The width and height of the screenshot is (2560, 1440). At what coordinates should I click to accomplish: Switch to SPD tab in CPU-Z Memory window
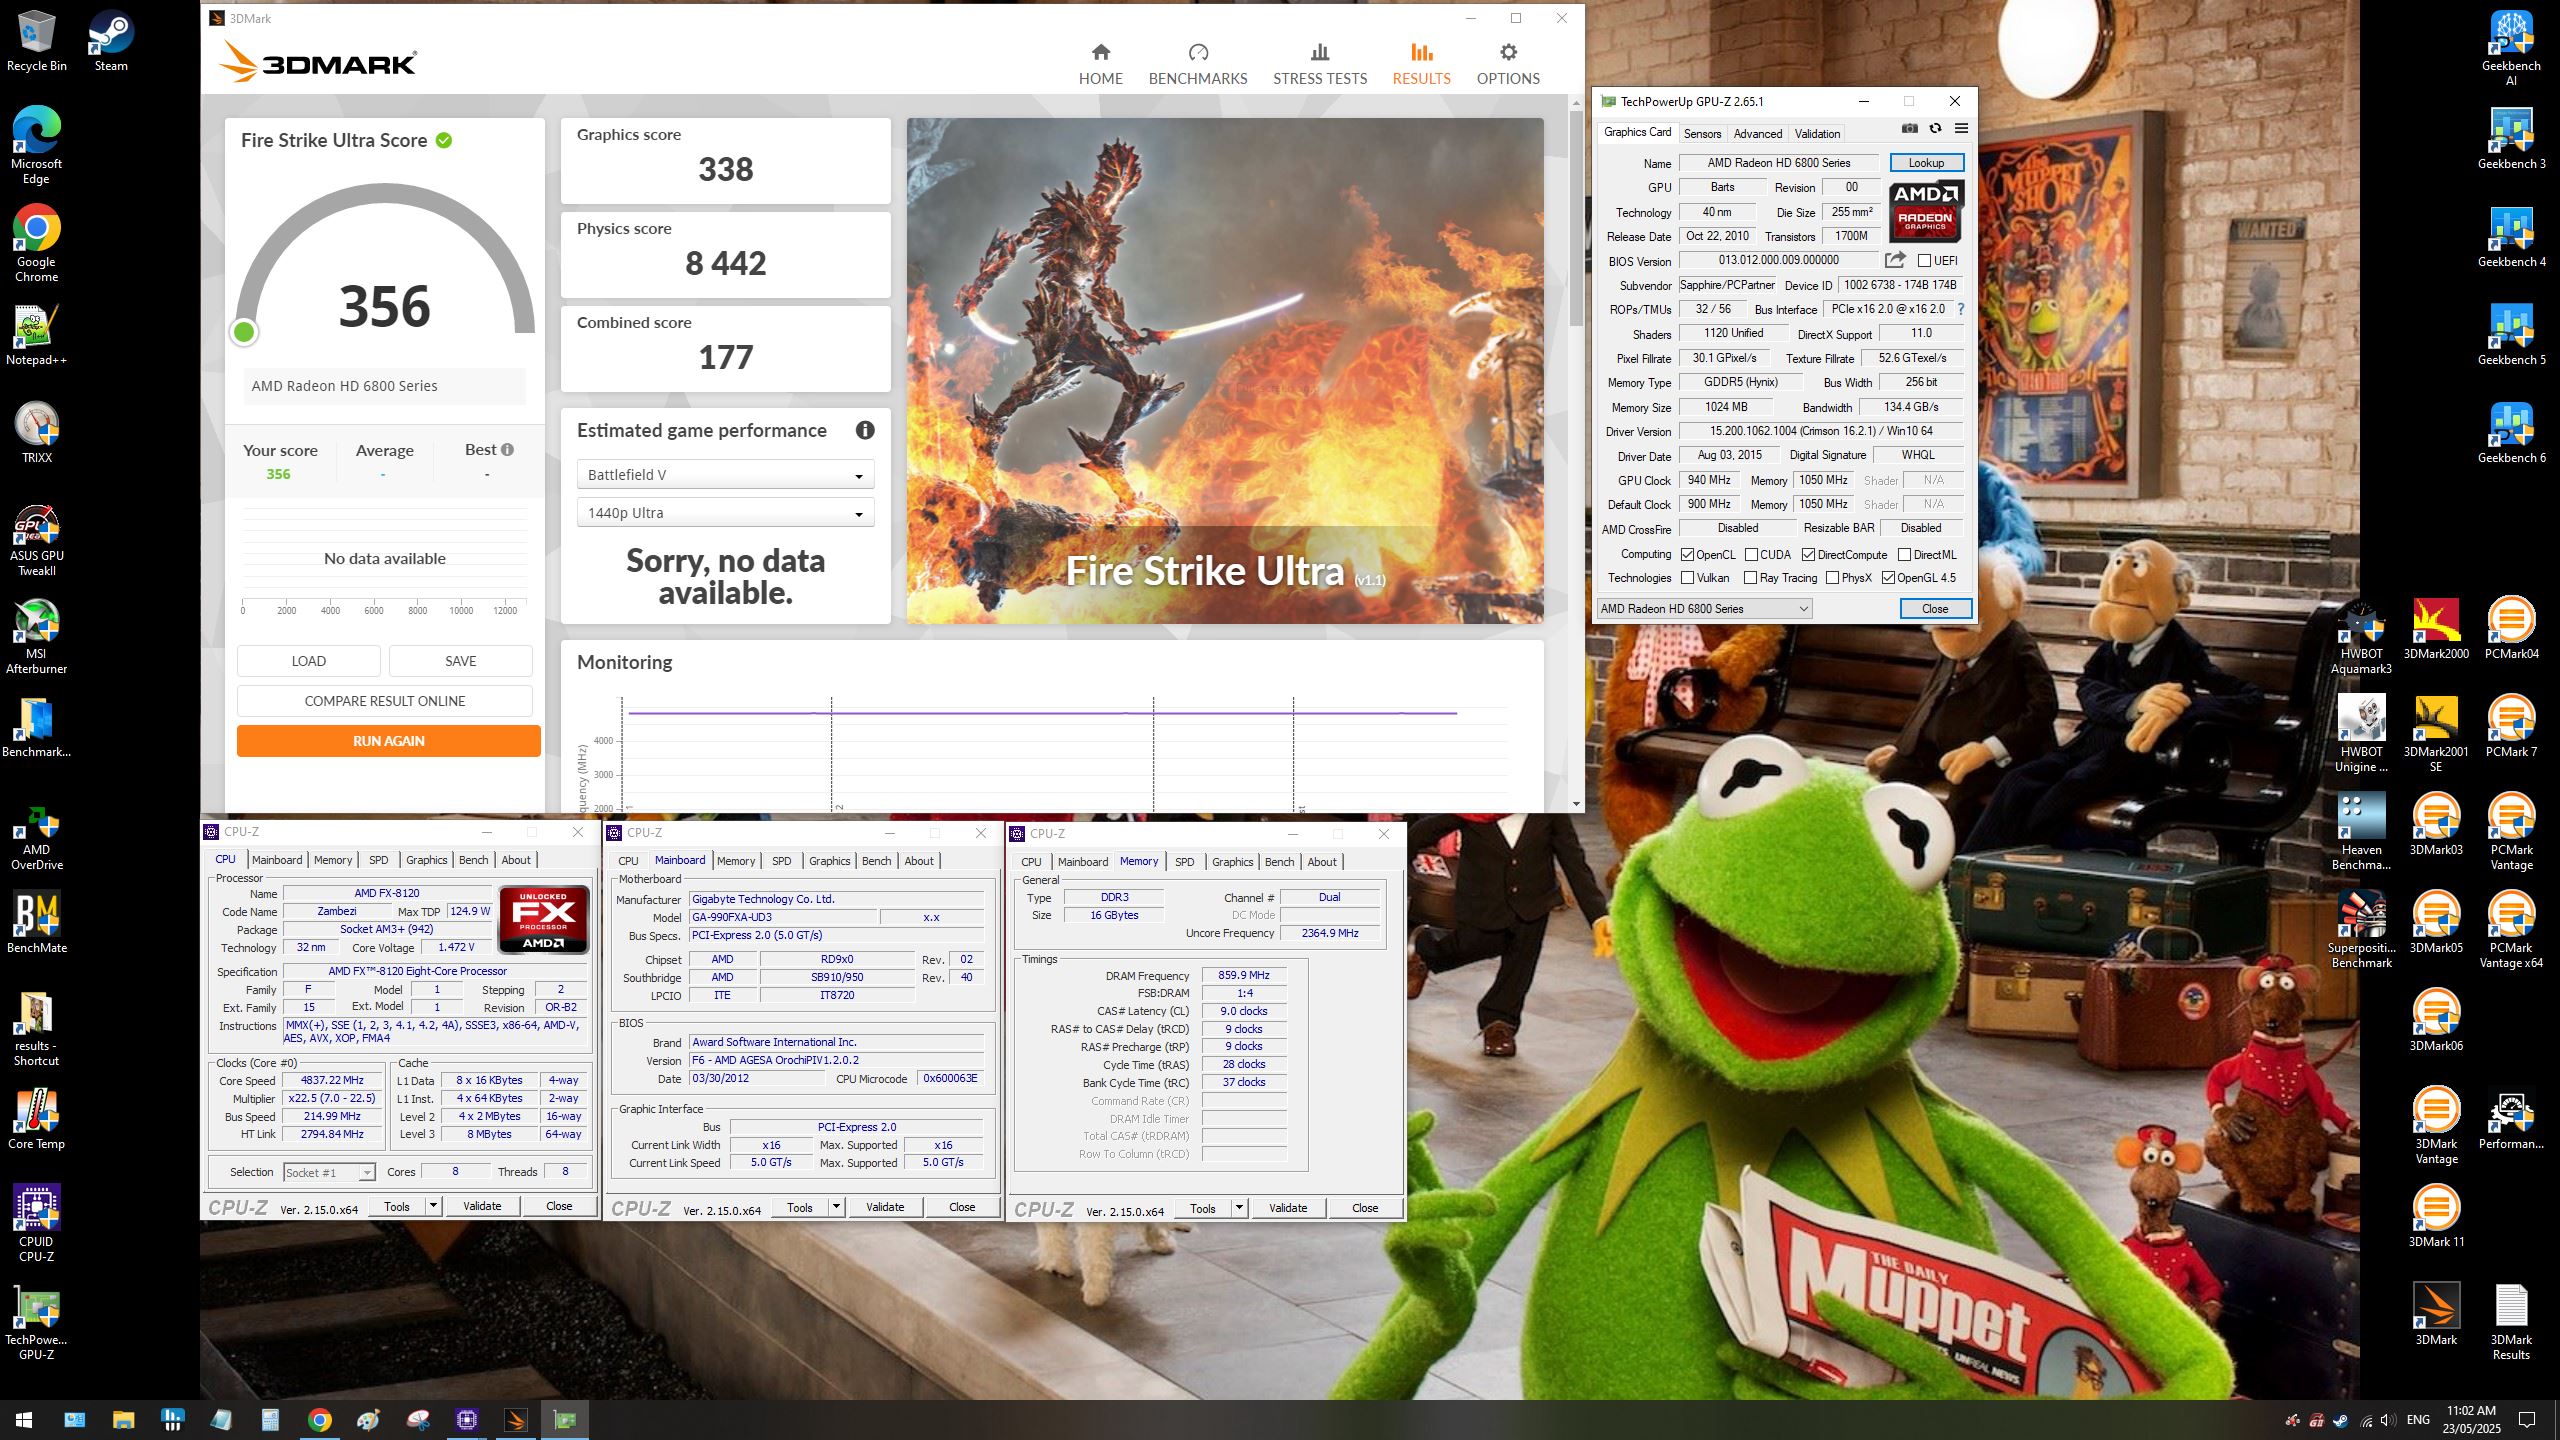coord(1184,862)
